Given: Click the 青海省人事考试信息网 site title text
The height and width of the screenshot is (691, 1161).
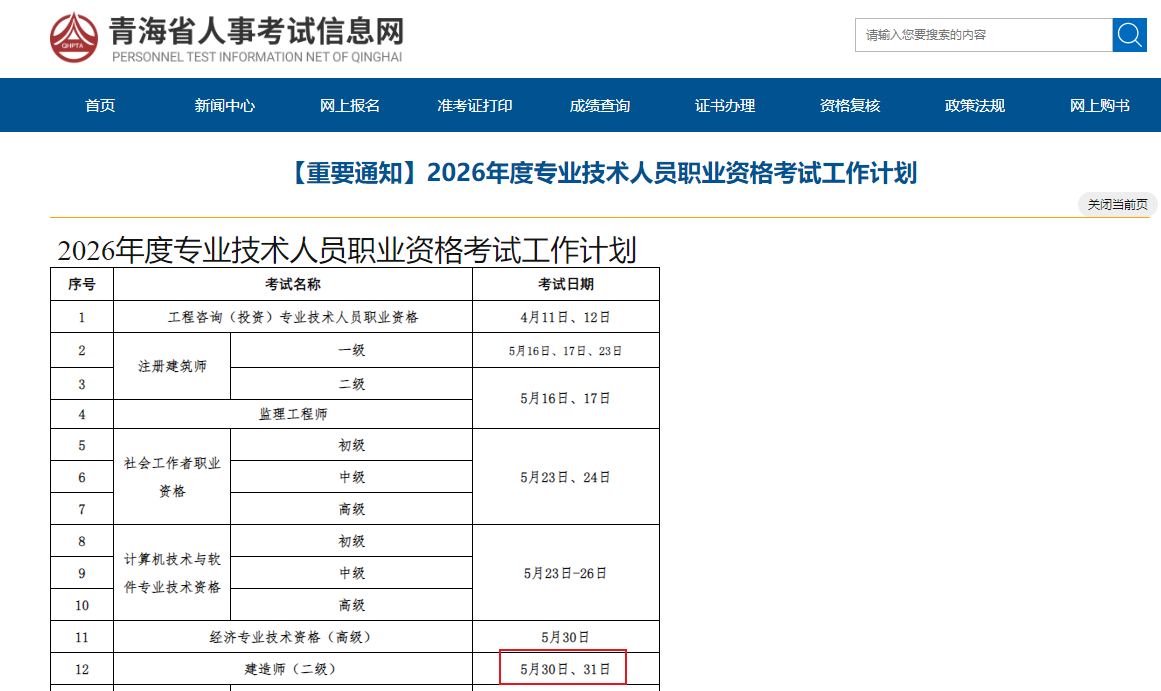Looking at the screenshot, I should coord(257,28).
